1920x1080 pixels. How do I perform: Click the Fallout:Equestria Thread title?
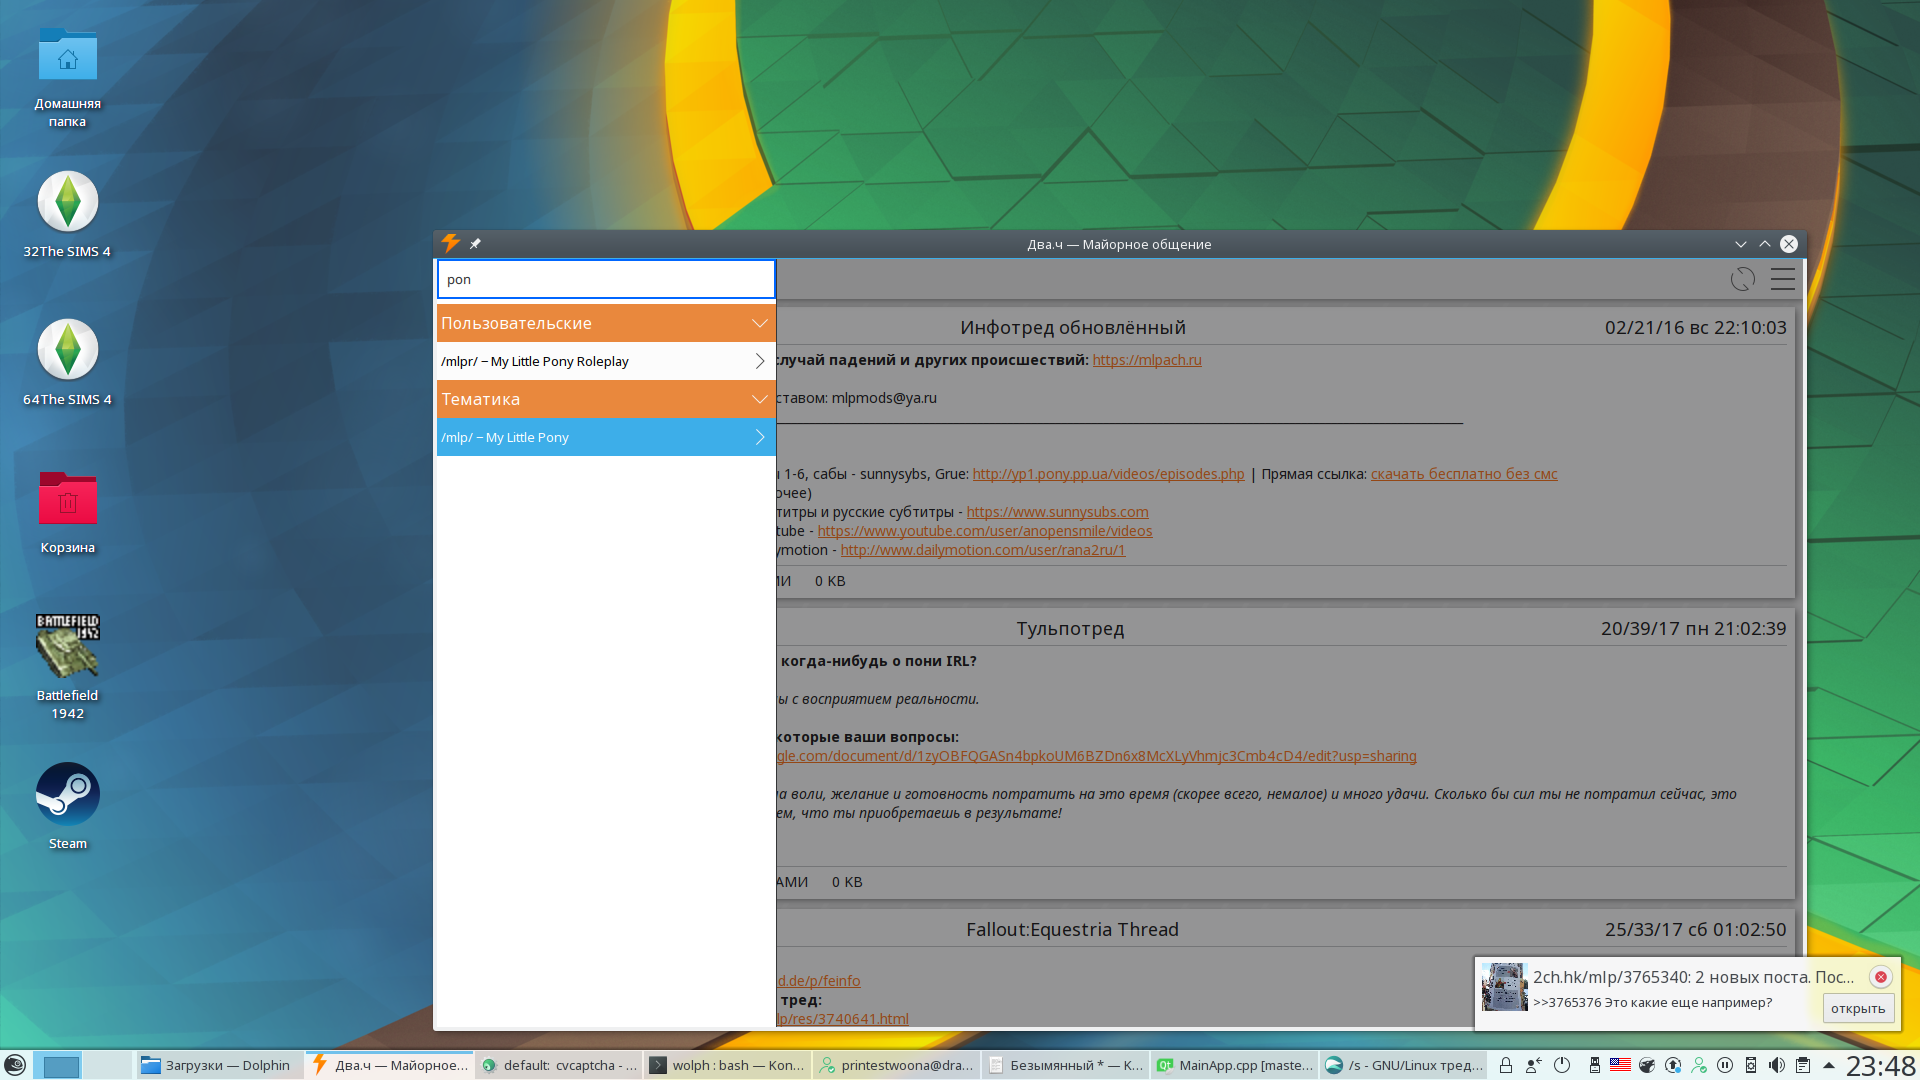[x=1072, y=930]
